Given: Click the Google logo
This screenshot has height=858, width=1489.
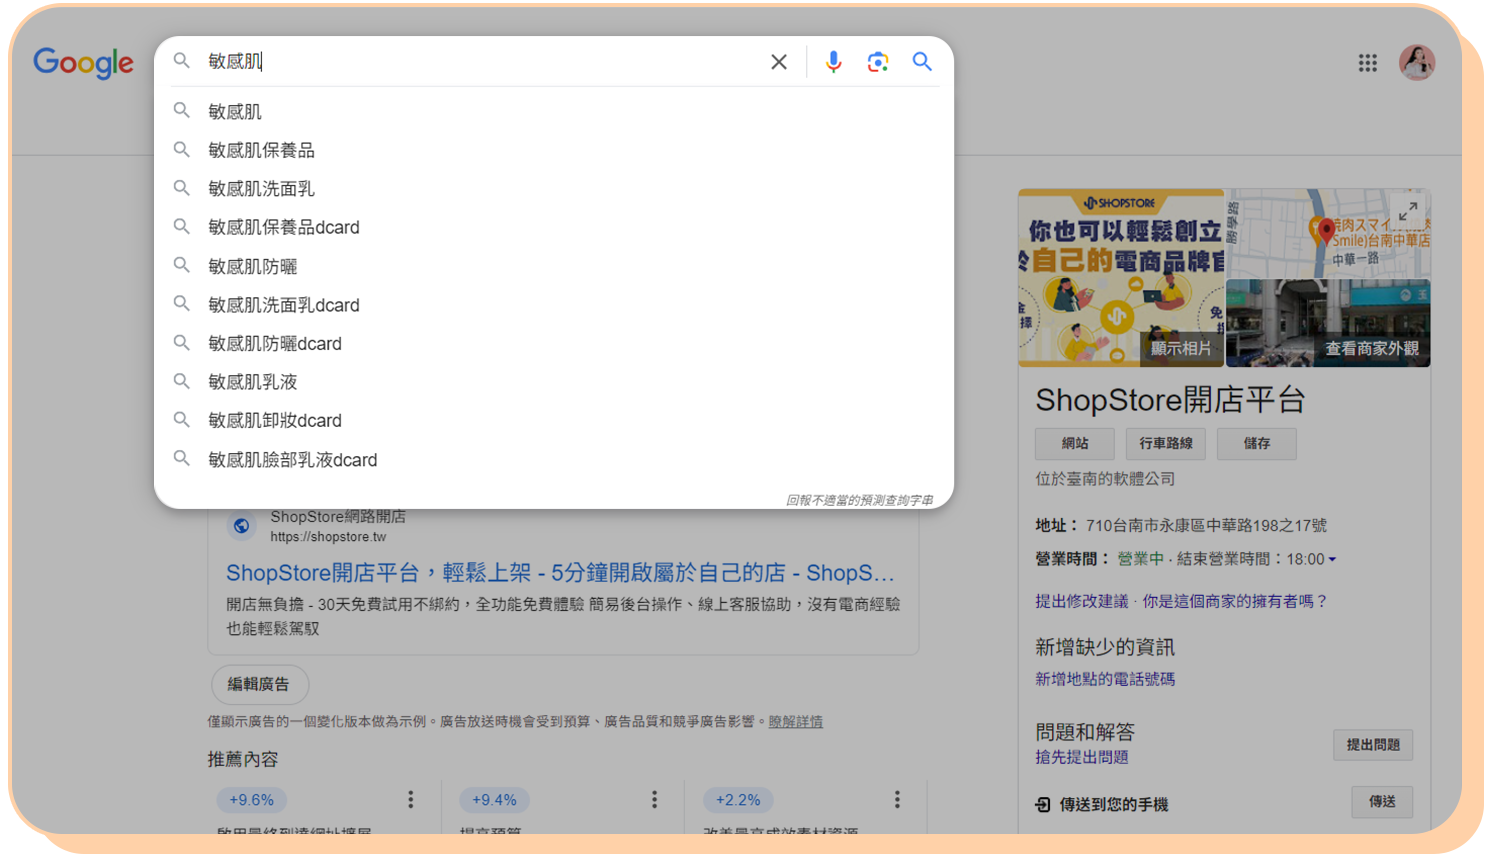Looking at the screenshot, I should pyautogui.click(x=83, y=63).
